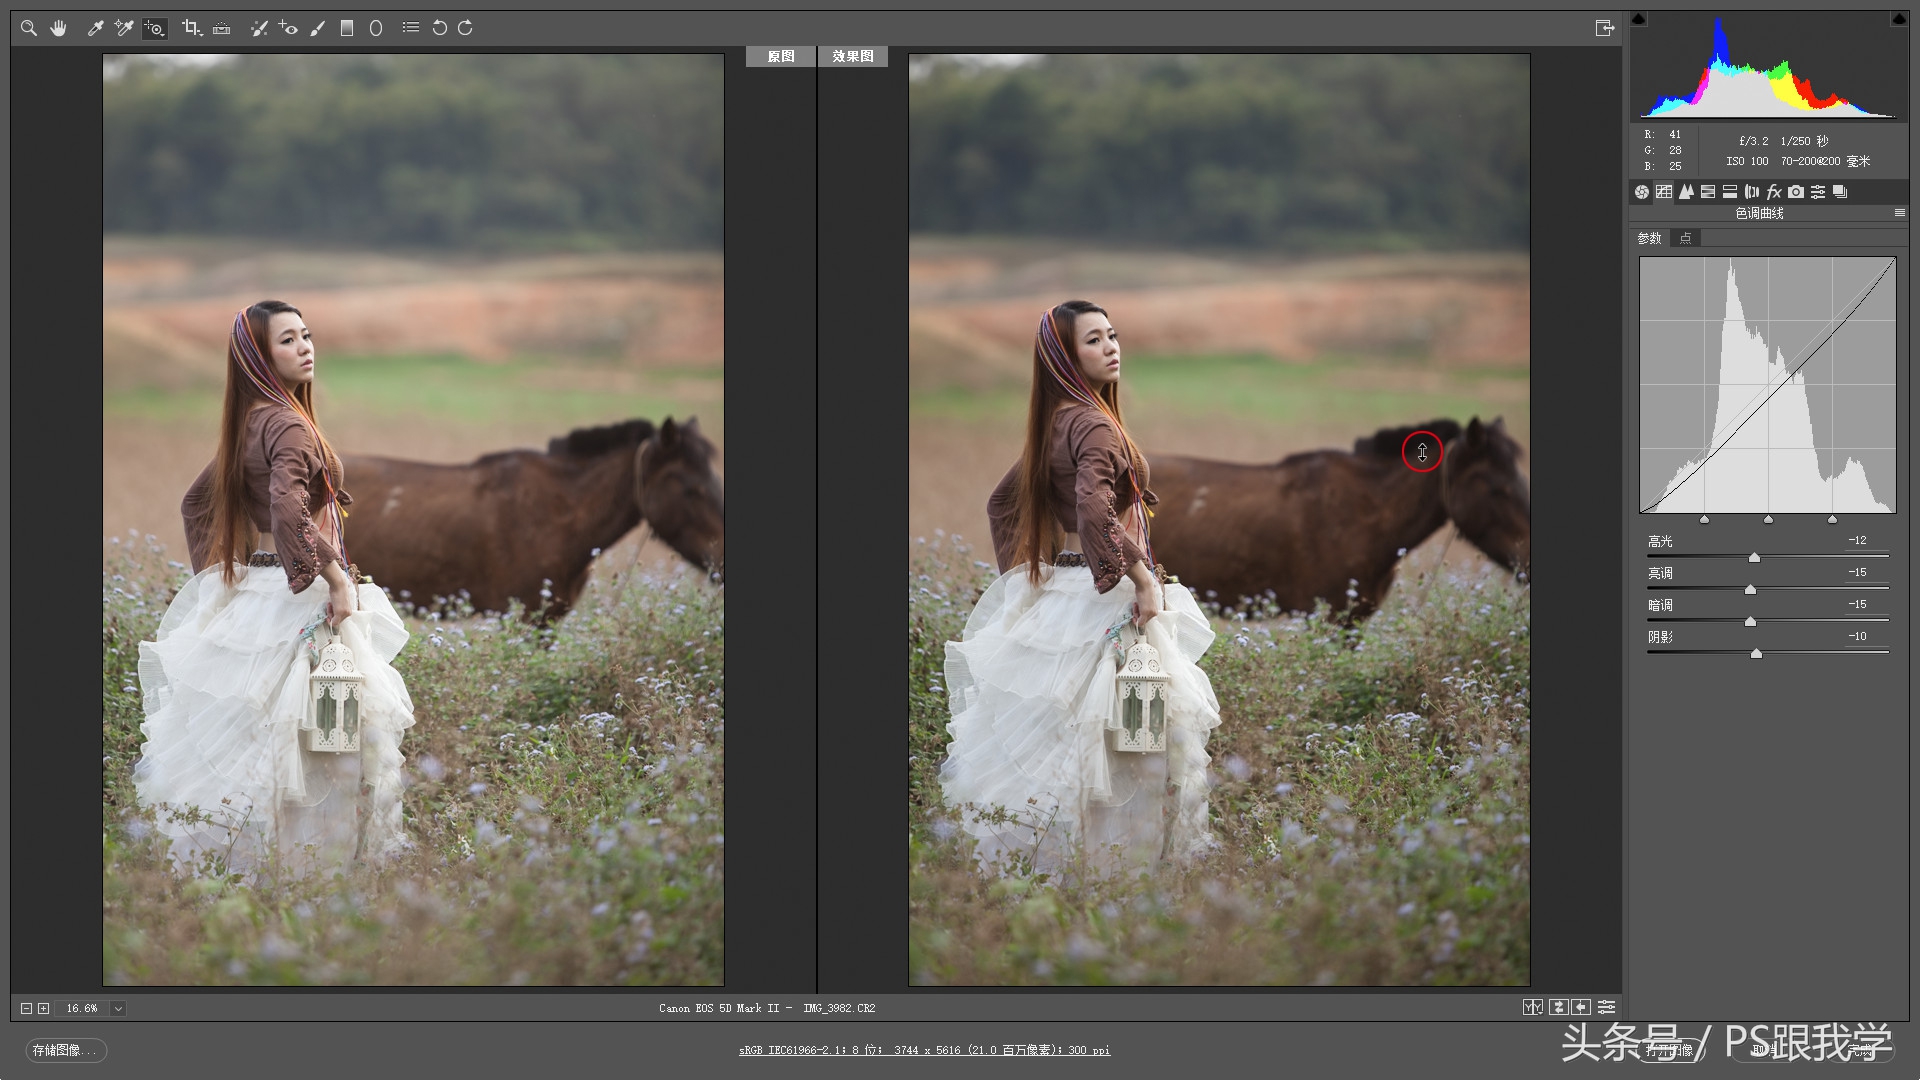Rotate the image counterclockwise

[440, 28]
